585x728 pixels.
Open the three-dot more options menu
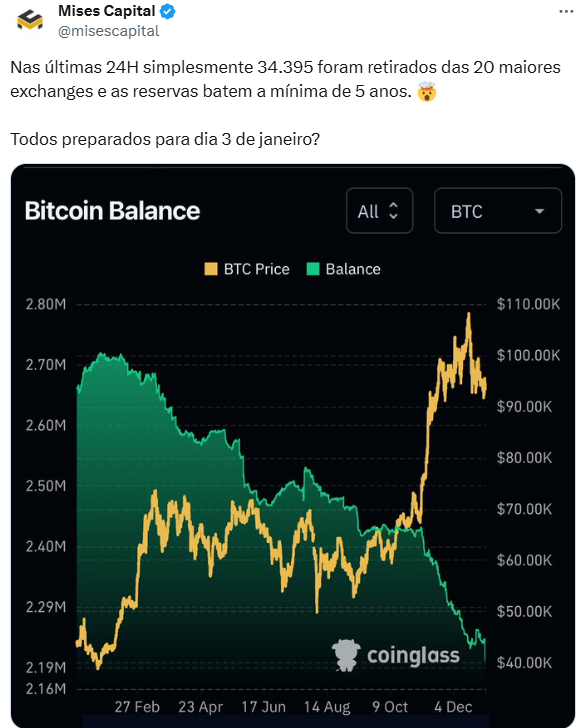(x=566, y=12)
